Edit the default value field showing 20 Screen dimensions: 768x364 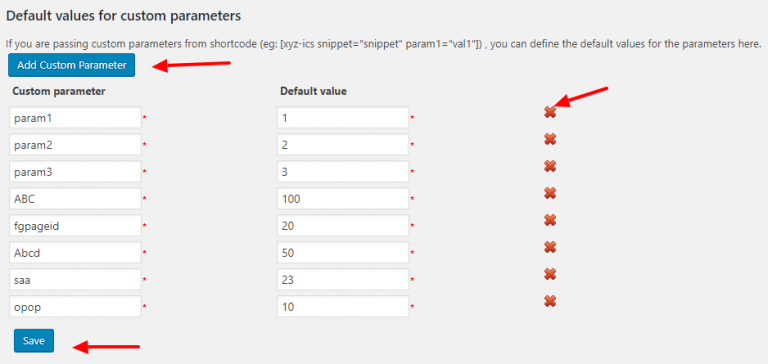point(343,225)
